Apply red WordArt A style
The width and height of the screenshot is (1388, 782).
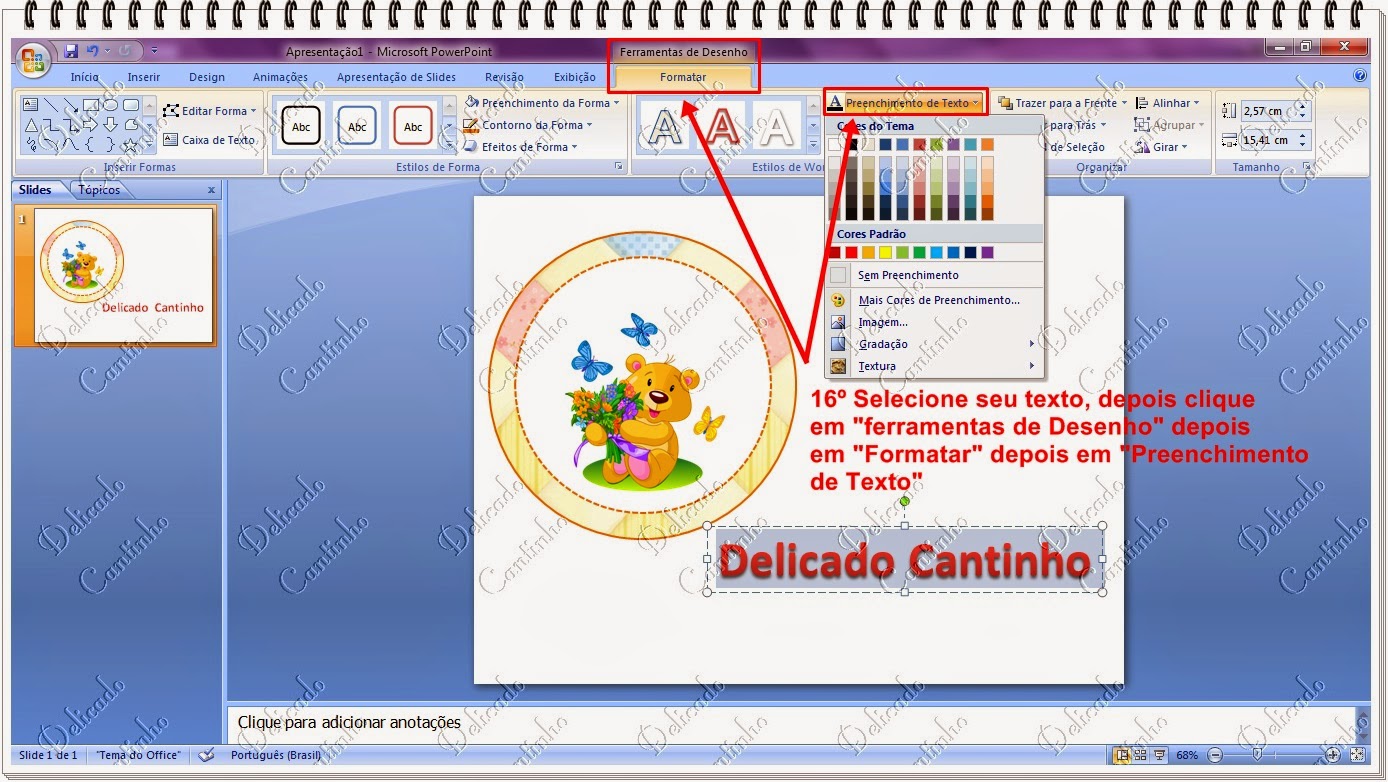[x=722, y=127]
